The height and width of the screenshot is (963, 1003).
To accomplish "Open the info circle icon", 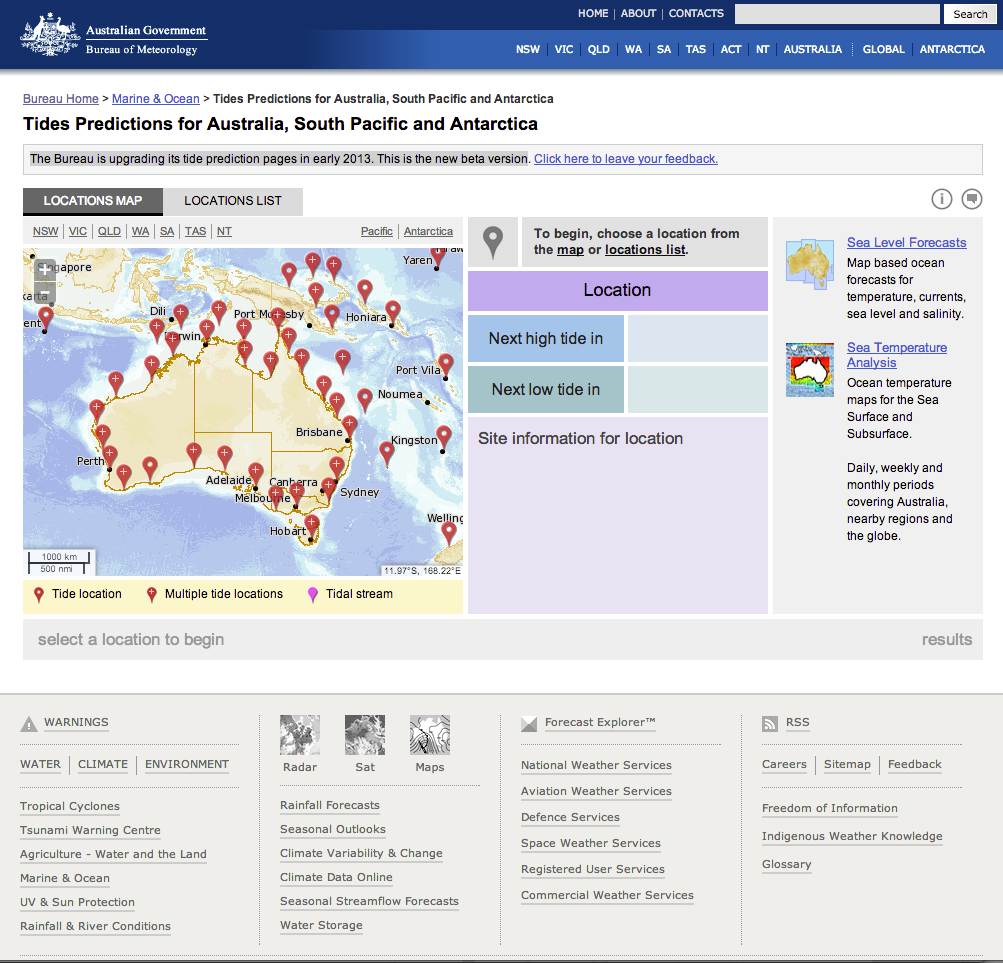I will click(941, 199).
